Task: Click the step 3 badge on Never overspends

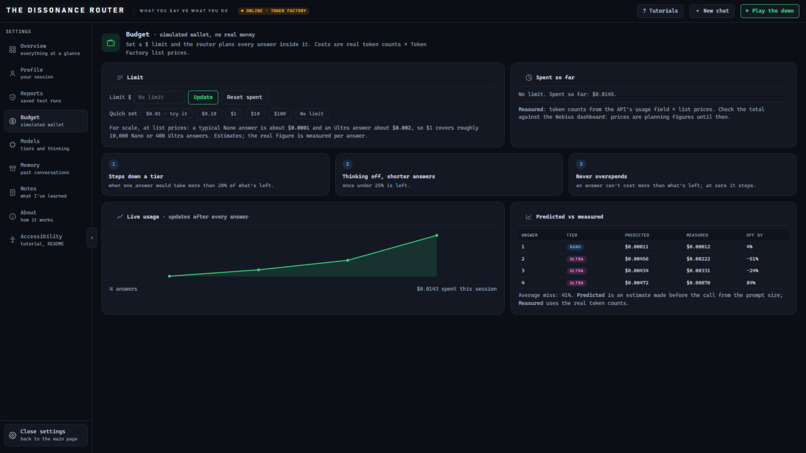Action: point(581,165)
